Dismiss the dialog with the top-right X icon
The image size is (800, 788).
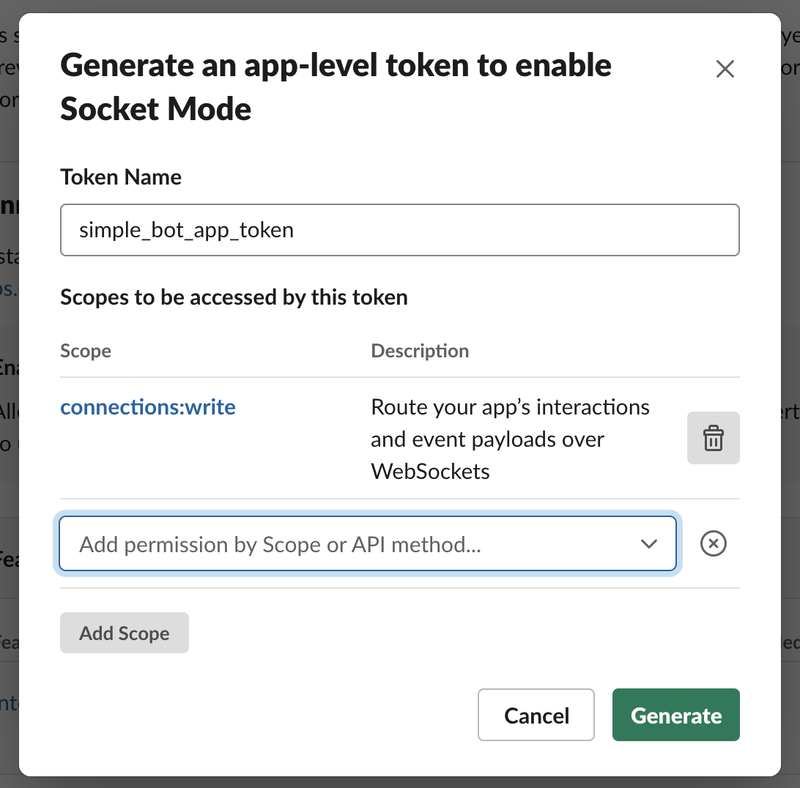tap(725, 69)
